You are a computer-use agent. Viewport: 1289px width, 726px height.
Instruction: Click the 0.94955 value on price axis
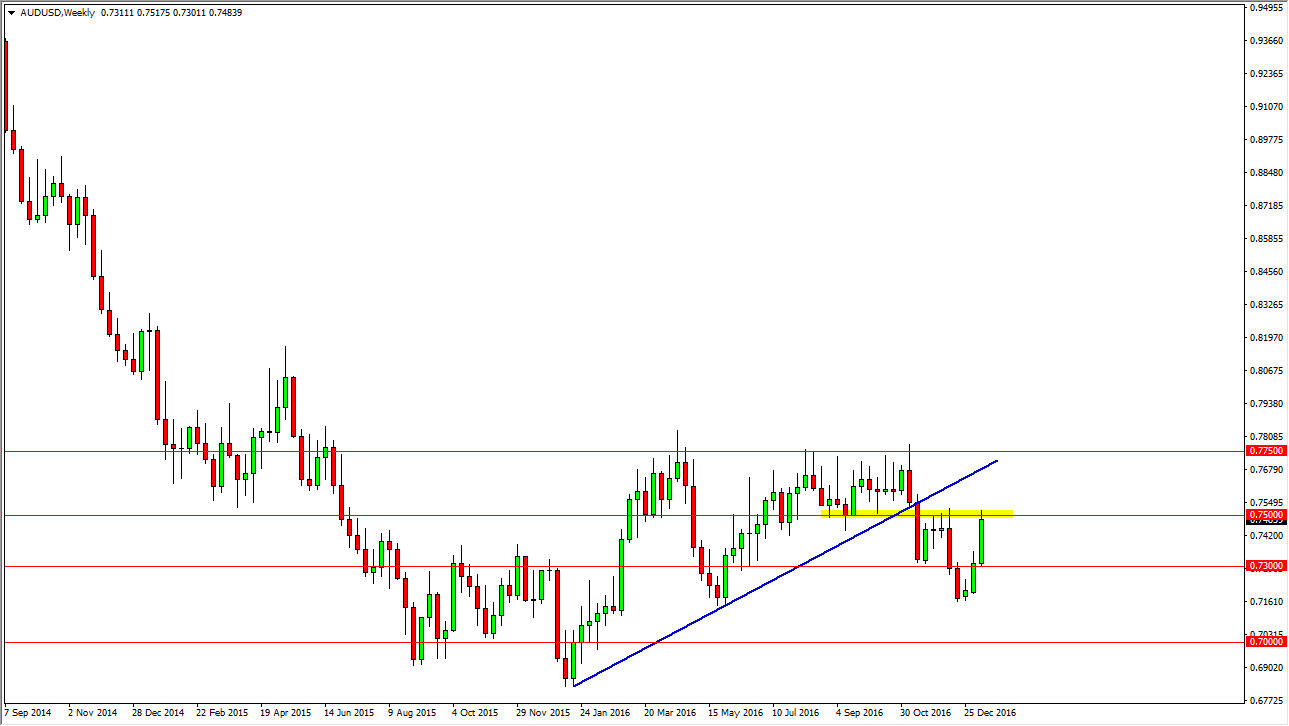pos(1264,8)
